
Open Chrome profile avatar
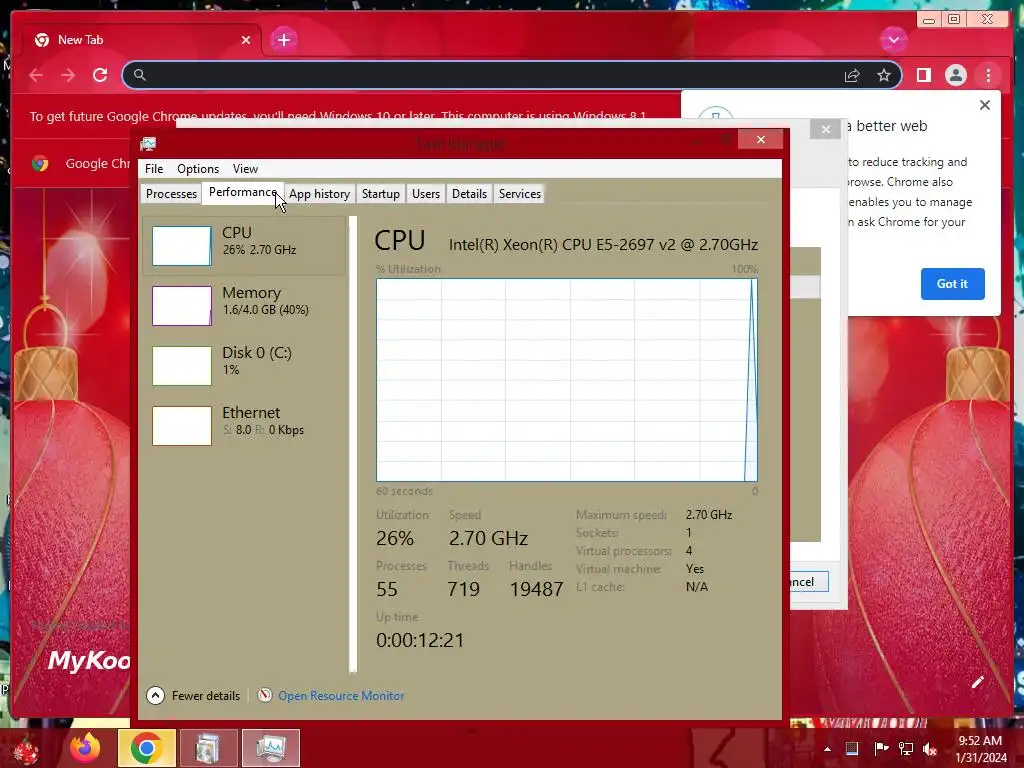(956, 75)
